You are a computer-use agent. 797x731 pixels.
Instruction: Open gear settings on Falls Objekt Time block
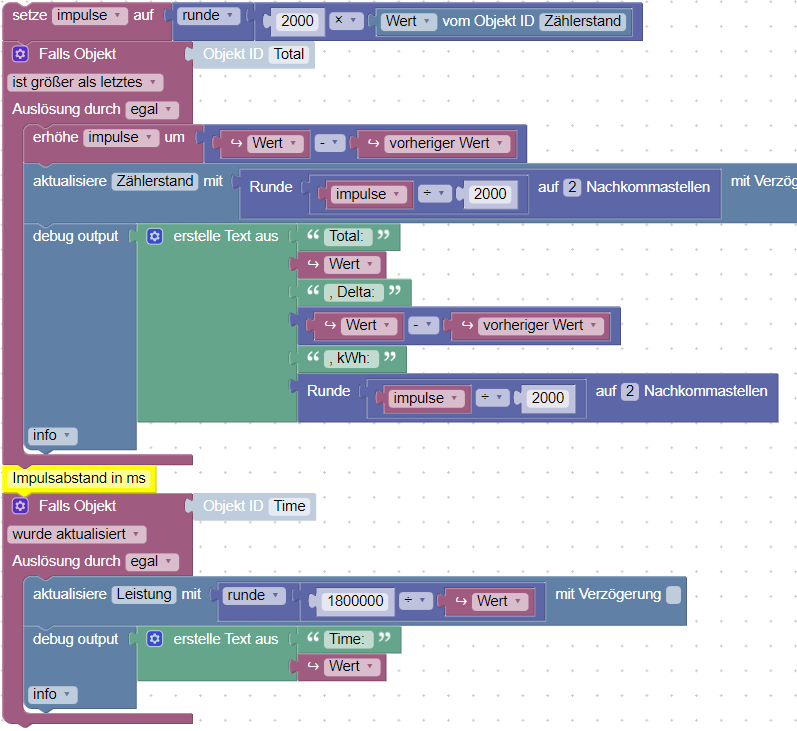click(20, 506)
